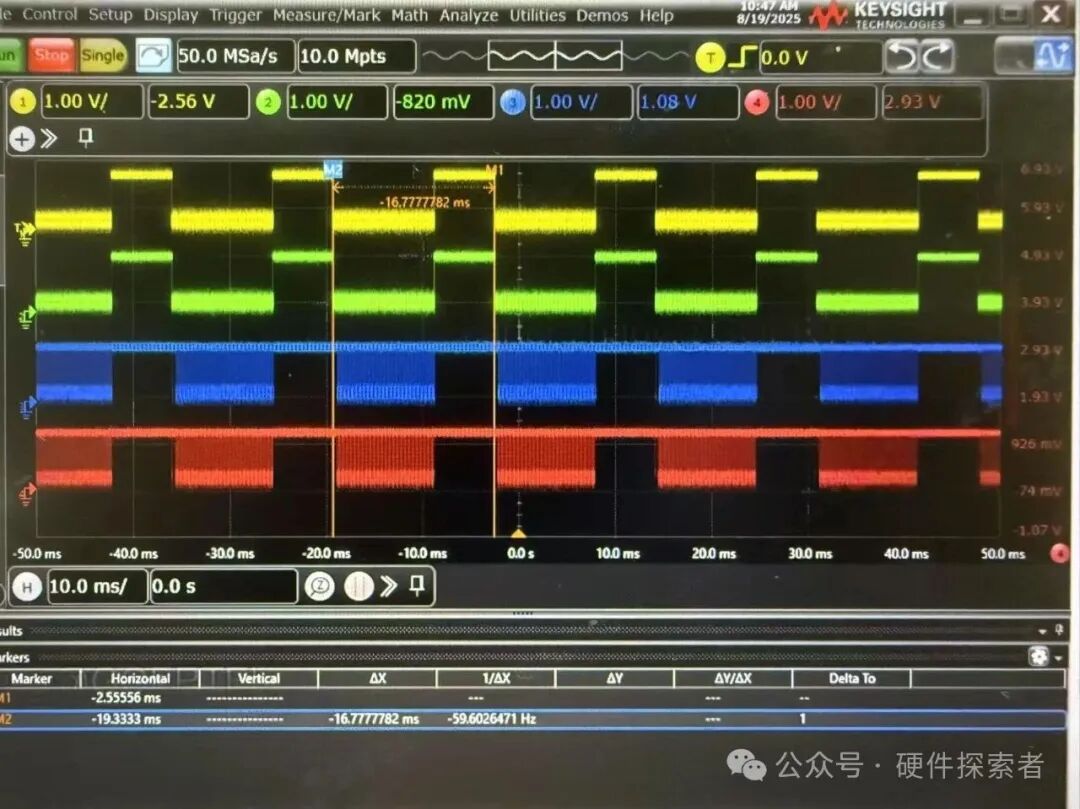1080x809 pixels.
Task: Click channel 3 offset 1.08 V field
Action: [687, 102]
